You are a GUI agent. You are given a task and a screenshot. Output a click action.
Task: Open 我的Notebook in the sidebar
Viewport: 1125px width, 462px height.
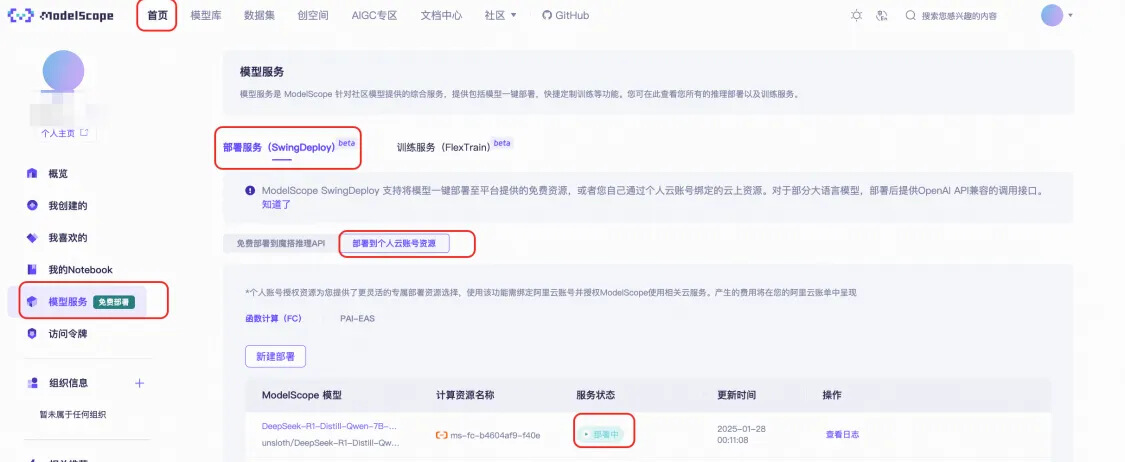pyautogui.click(x=80, y=270)
